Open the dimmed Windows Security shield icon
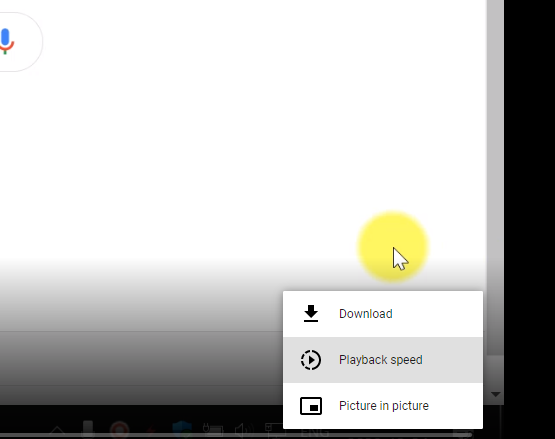The image size is (555, 439). (182, 429)
